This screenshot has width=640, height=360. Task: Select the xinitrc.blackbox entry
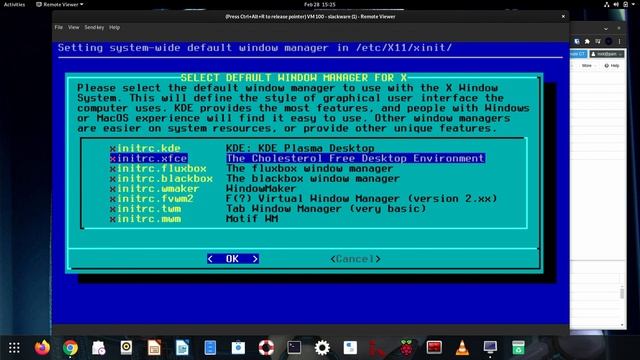pyautogui.click(x=161, y=178)
